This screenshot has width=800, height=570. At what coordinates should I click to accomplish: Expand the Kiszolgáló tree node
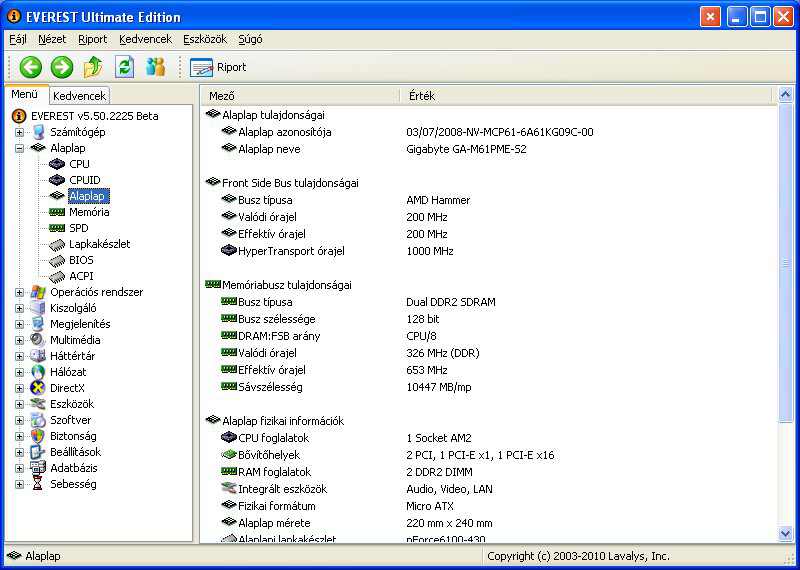[19, 308]
